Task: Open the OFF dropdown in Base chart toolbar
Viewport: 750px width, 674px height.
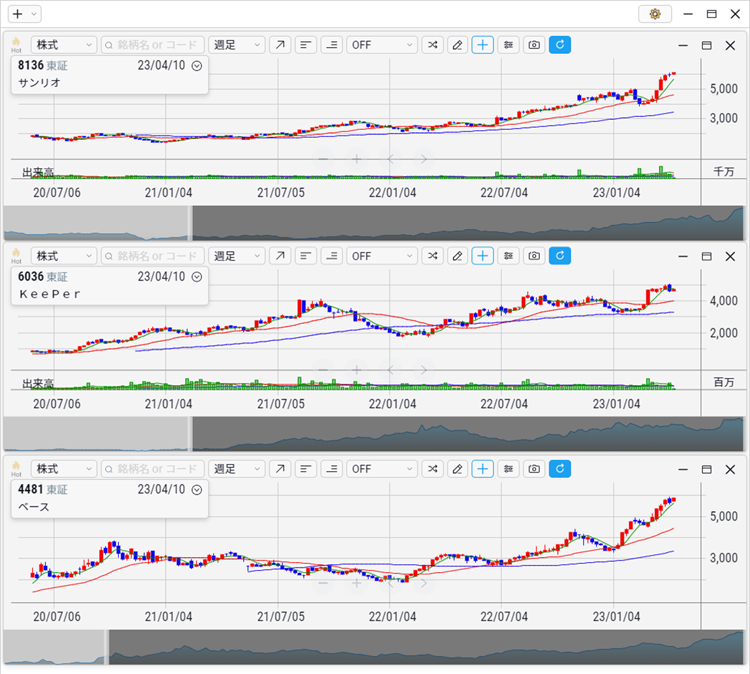Action: click(382, 468)
